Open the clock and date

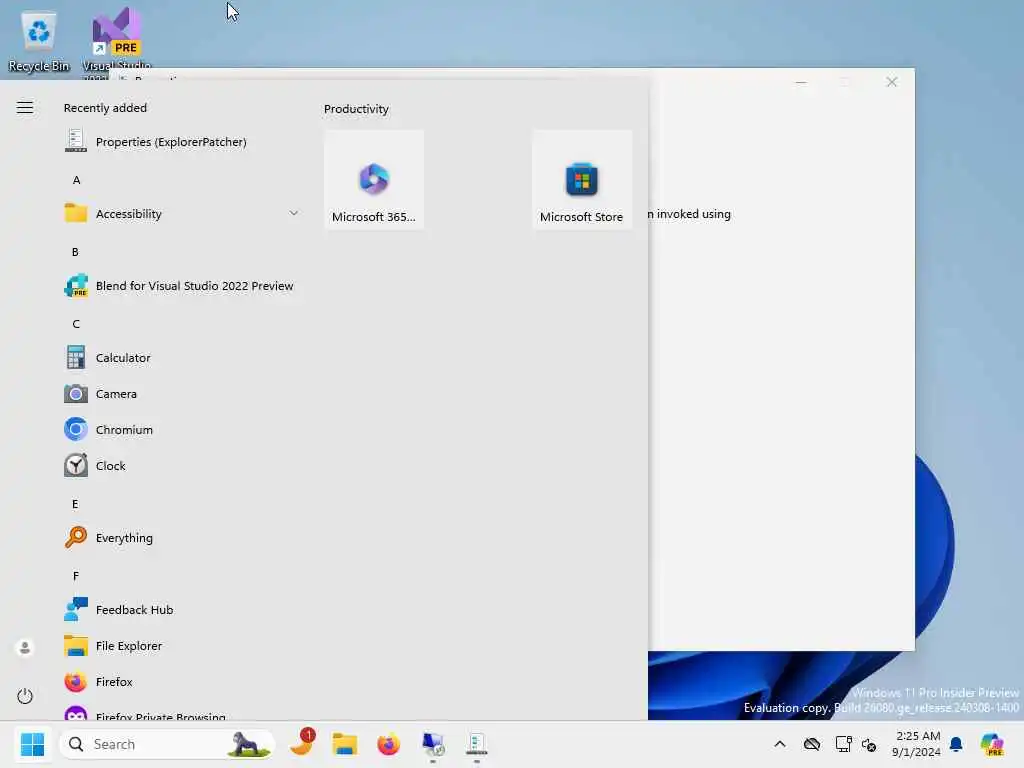click(x=917, y=744)
